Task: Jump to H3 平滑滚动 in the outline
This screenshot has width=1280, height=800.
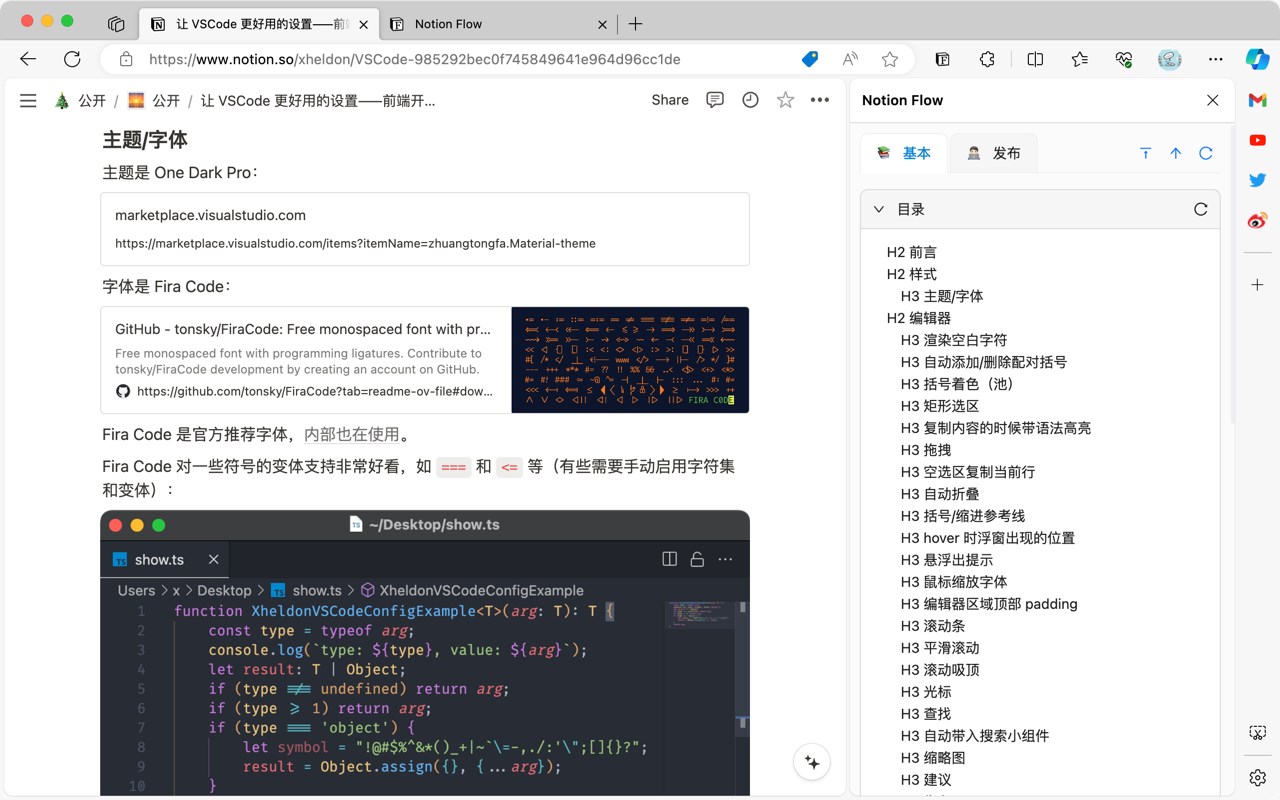Action: pos(940,648)
